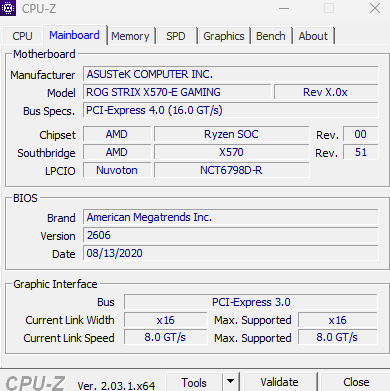Screen dimensions: 390x391
Task: Show the About tab
Action: (313, 36)
